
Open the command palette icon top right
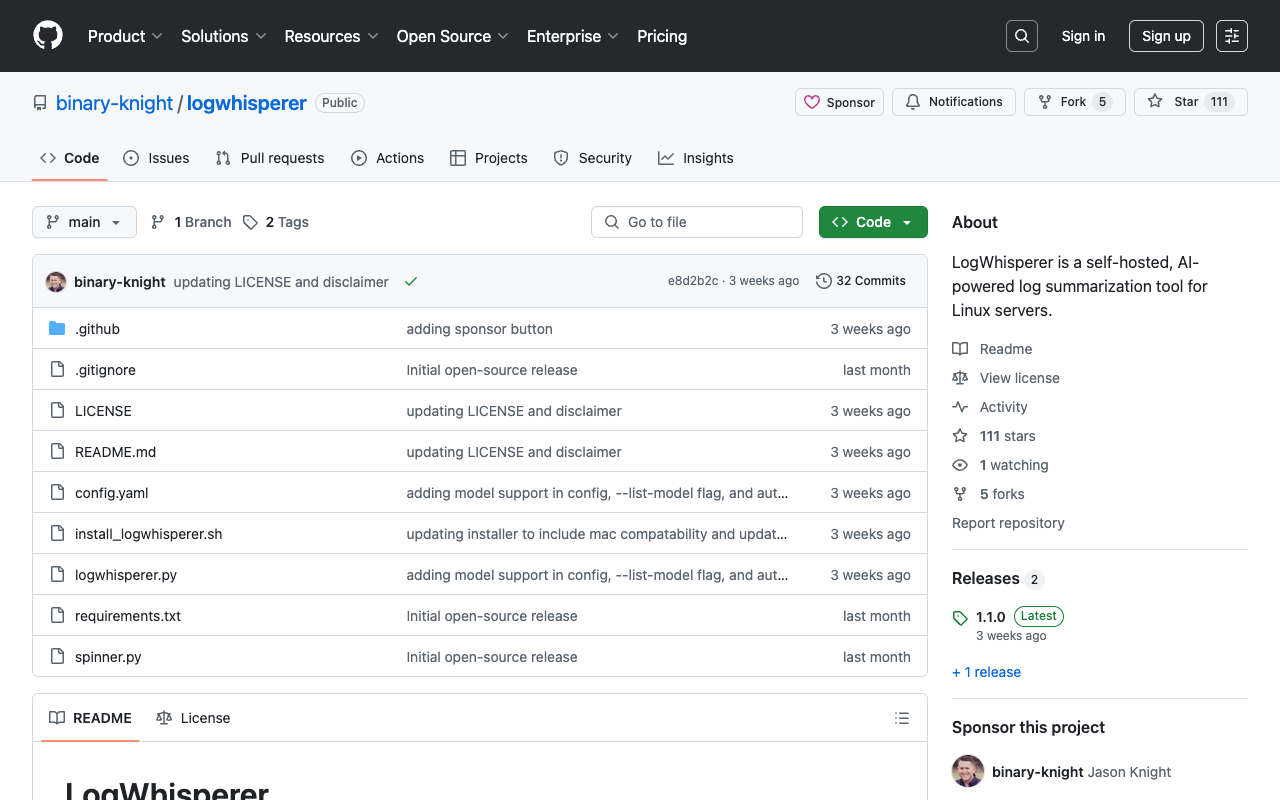[1231, 35]
